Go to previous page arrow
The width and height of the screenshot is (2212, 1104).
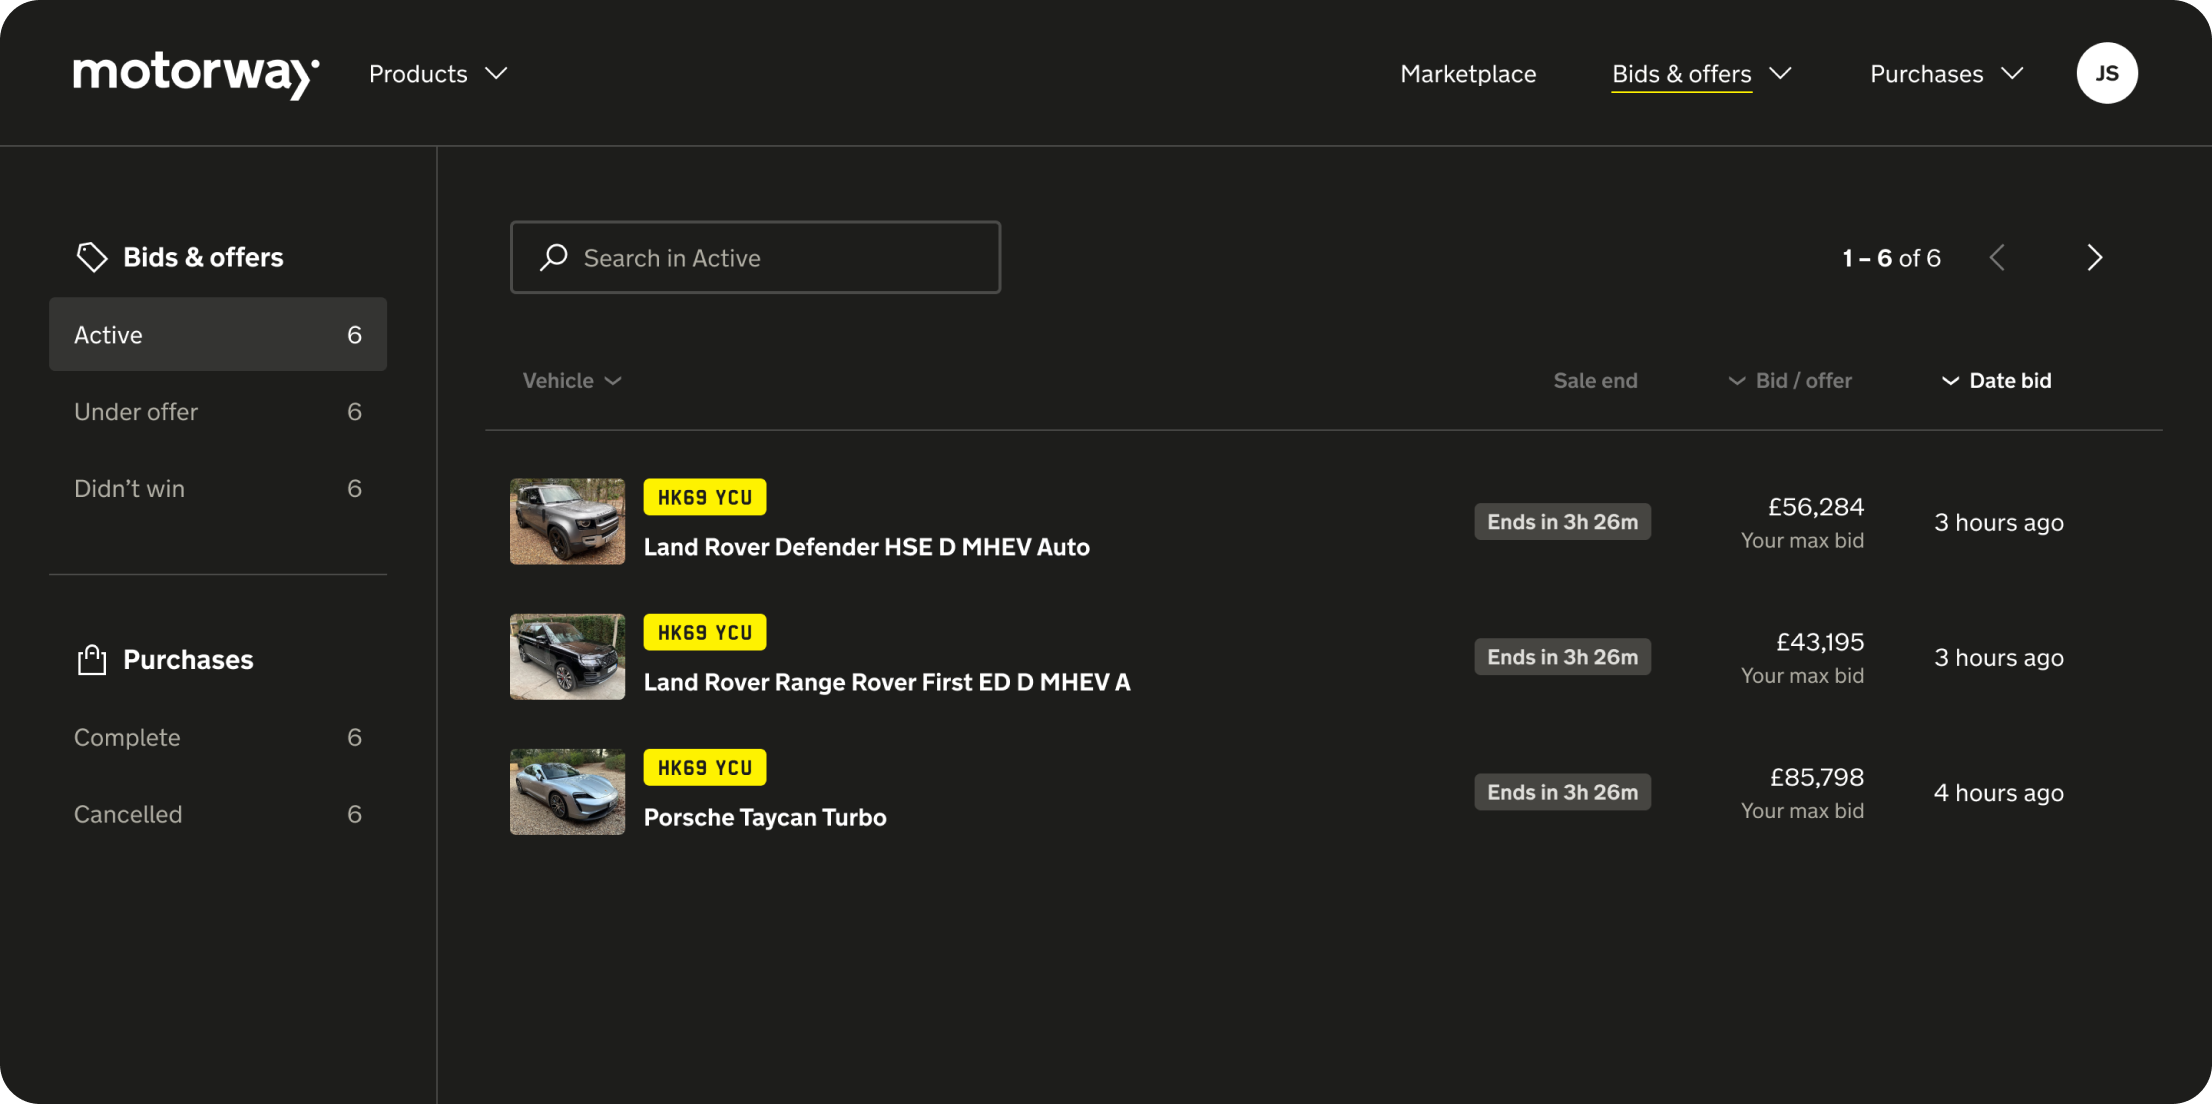pos(1997,258)
